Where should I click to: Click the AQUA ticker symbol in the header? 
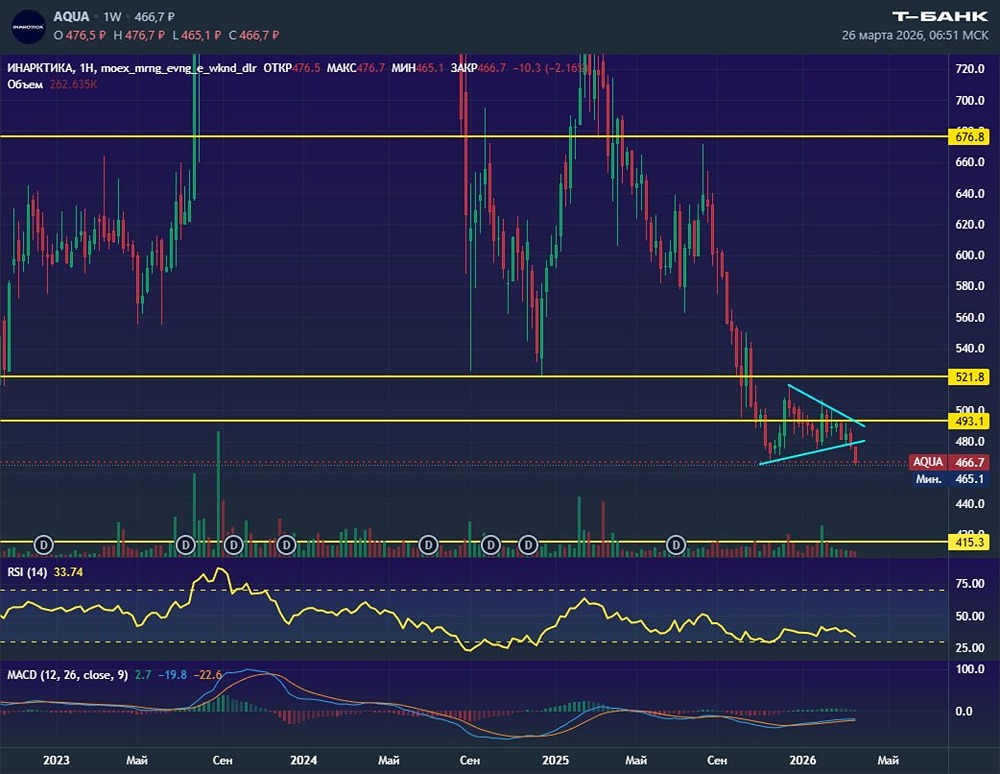[71, 17]
